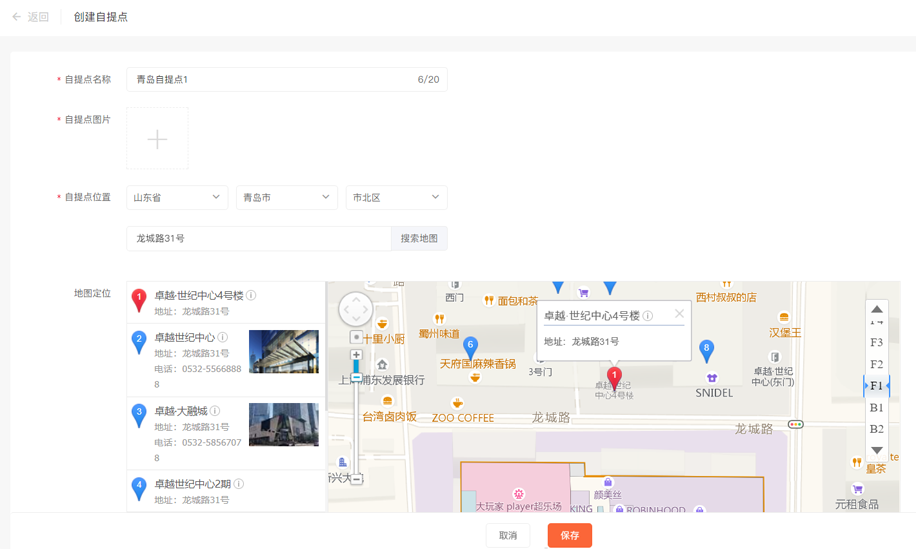The image size is (916, 554).
Task: Open info icon beside 卓越·世纪中心4号楼 in list
Action: pyautogui.click(x=251, y=296)
